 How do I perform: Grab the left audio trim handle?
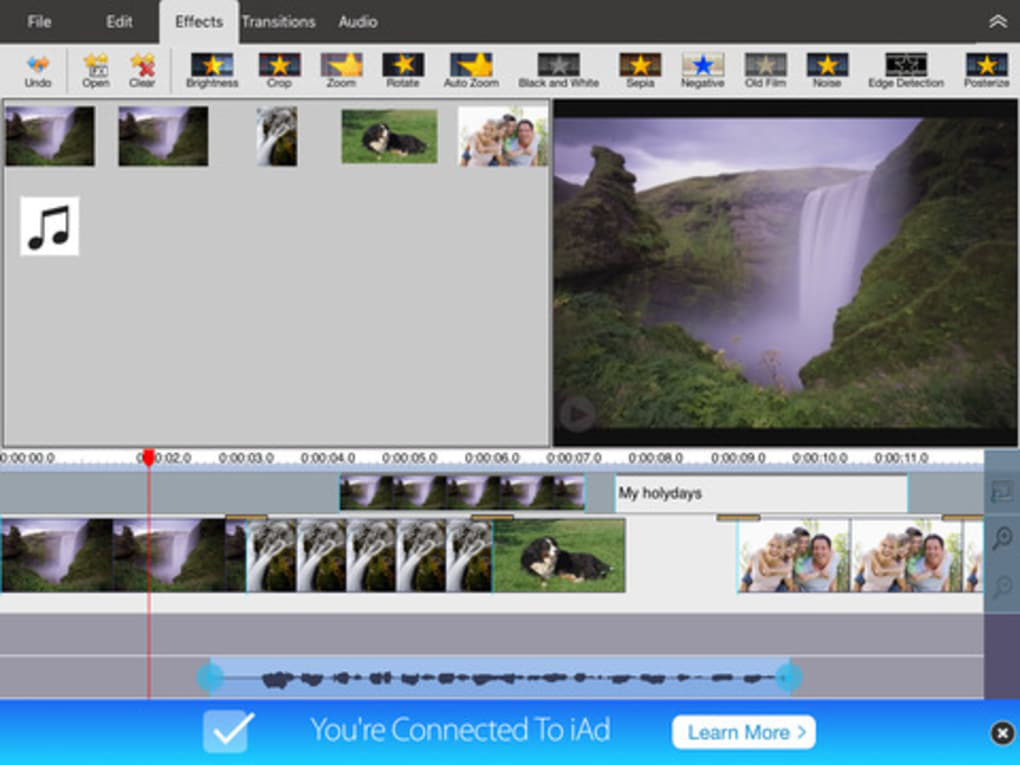coord(210,678)
